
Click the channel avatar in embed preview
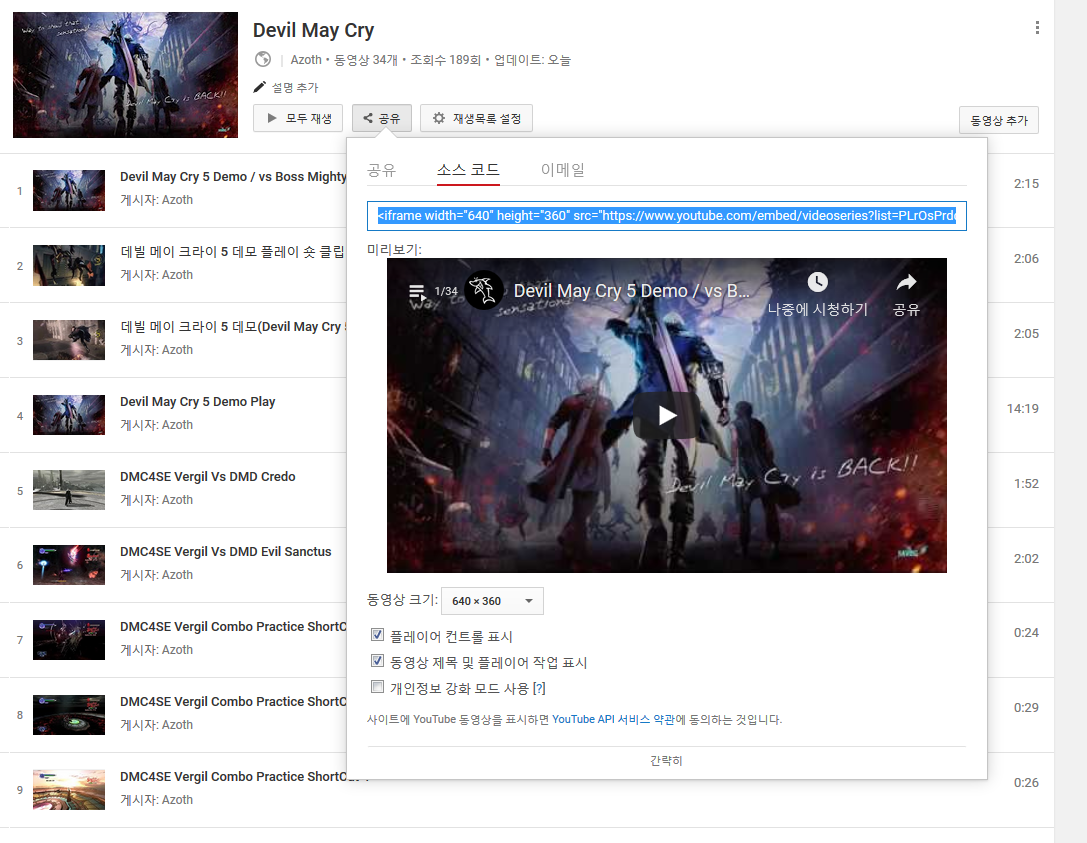tap(484, 291)
